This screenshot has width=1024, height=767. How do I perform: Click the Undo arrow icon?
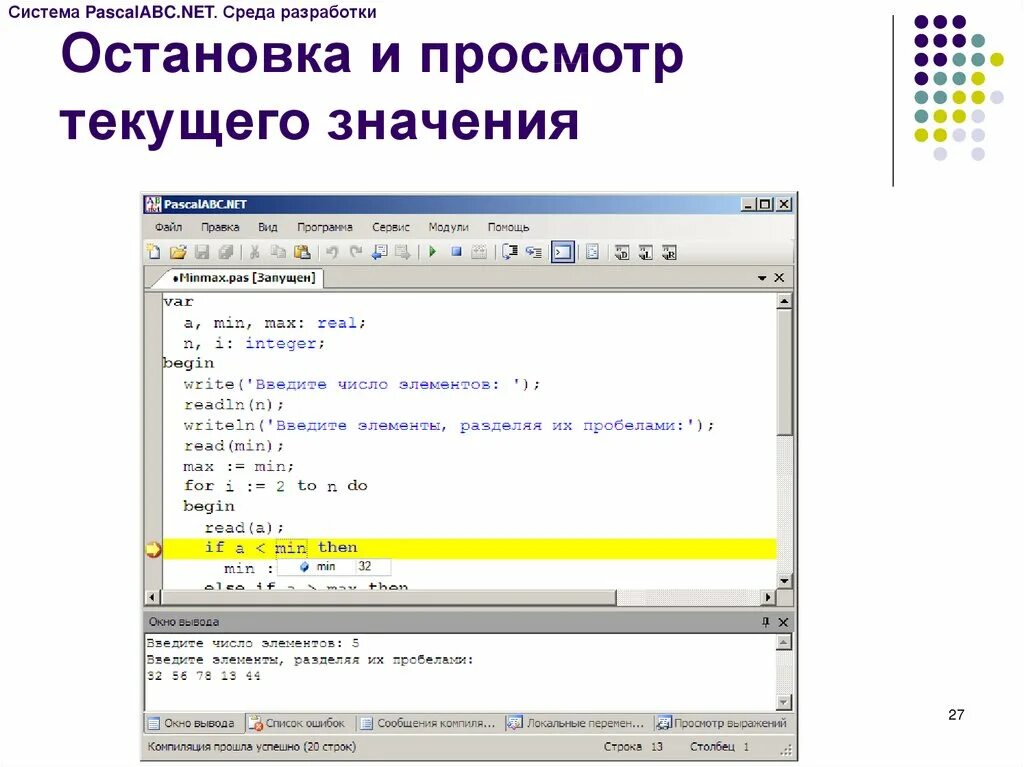332,252
